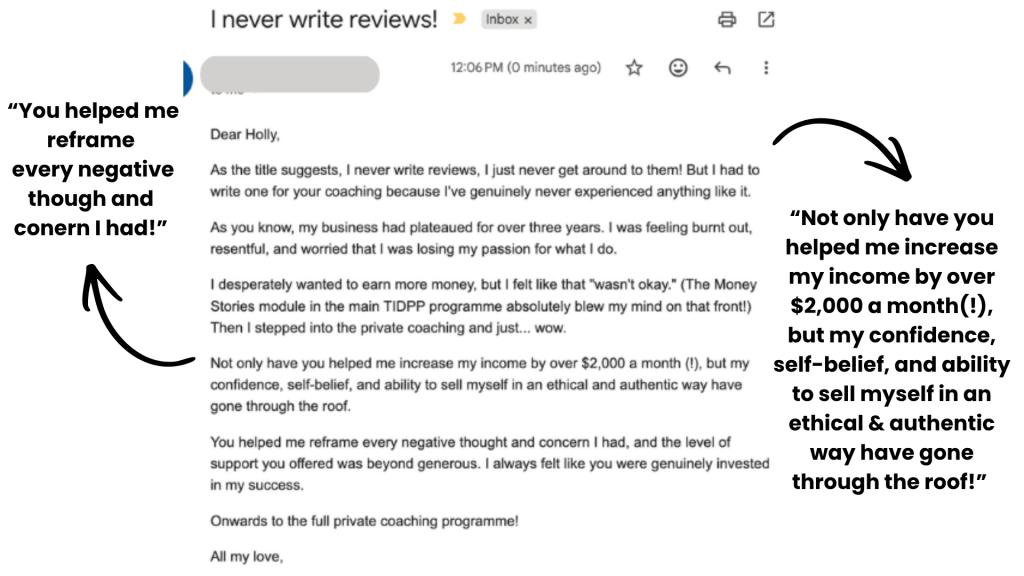Image resolution: width=1024 pixels, height=576 pixels.
Task: Select the '$2,000 a month(!)' callout quote
Action: click(x=891, y=349)
